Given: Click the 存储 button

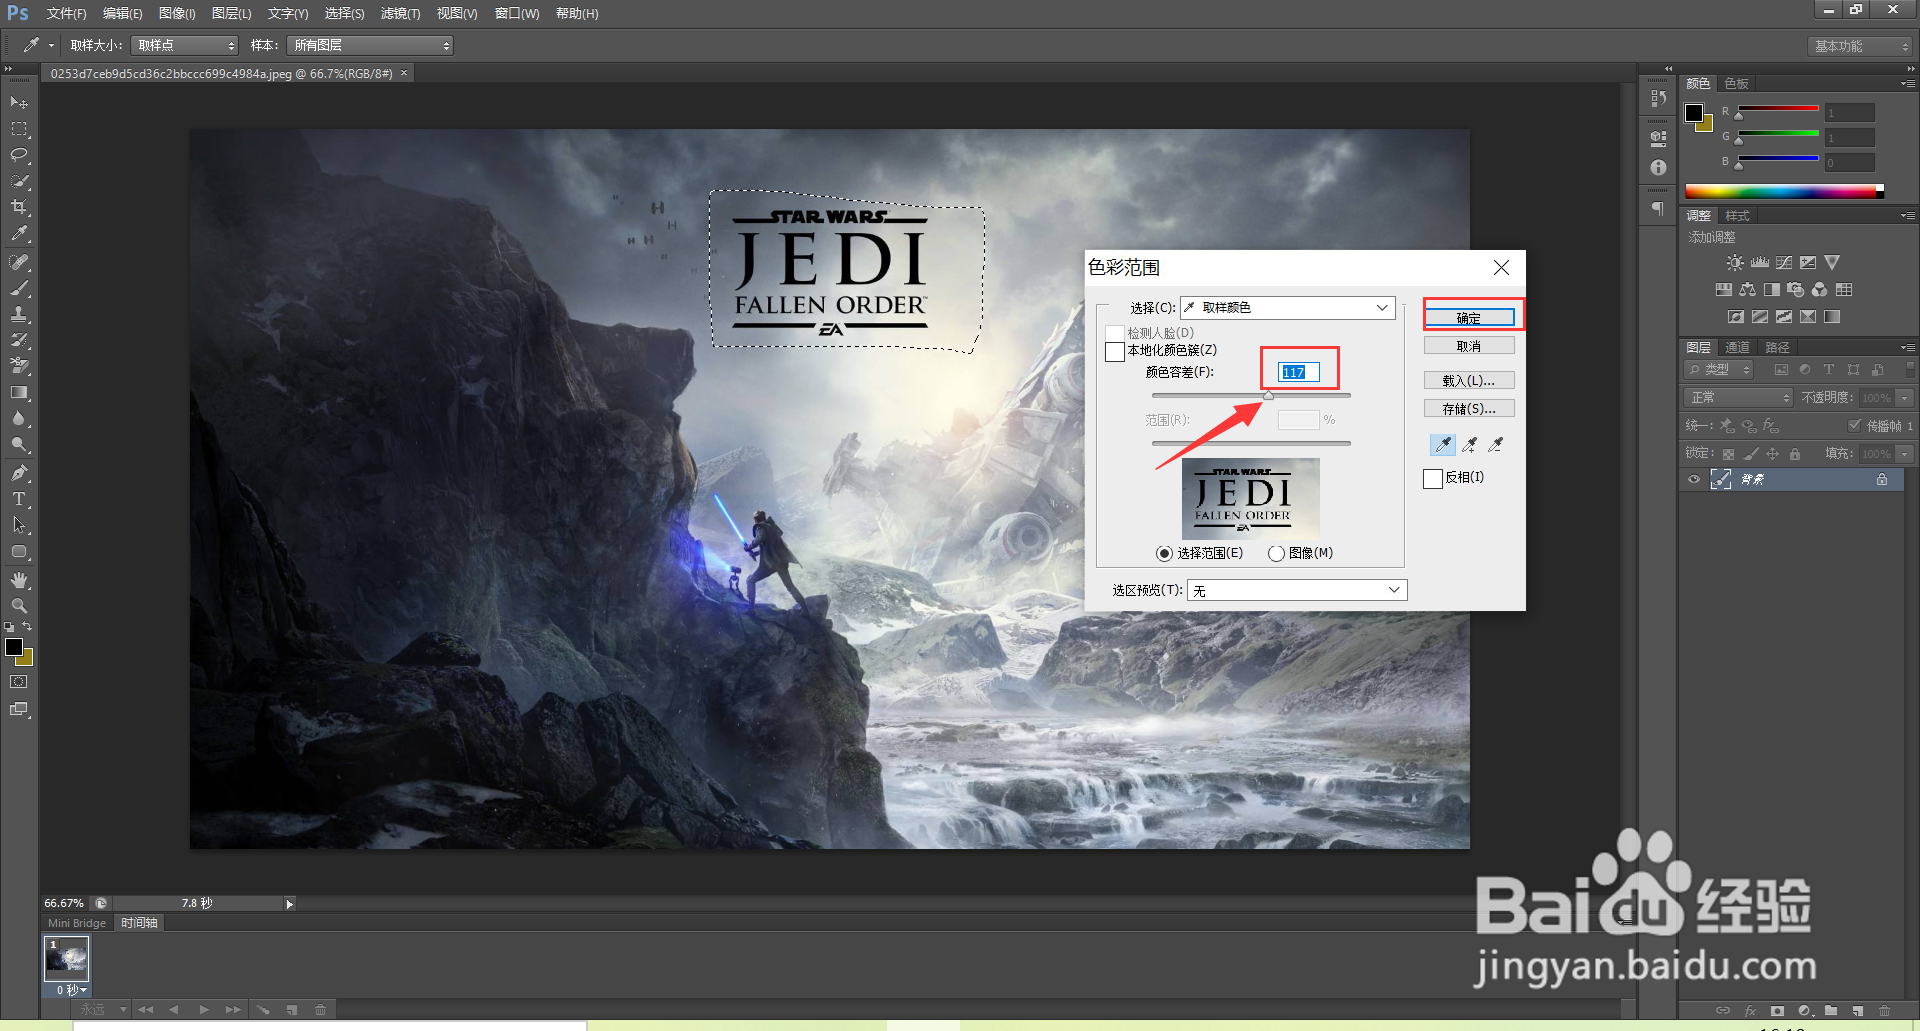Looking at the screenshot, I should pos(1469,409).
